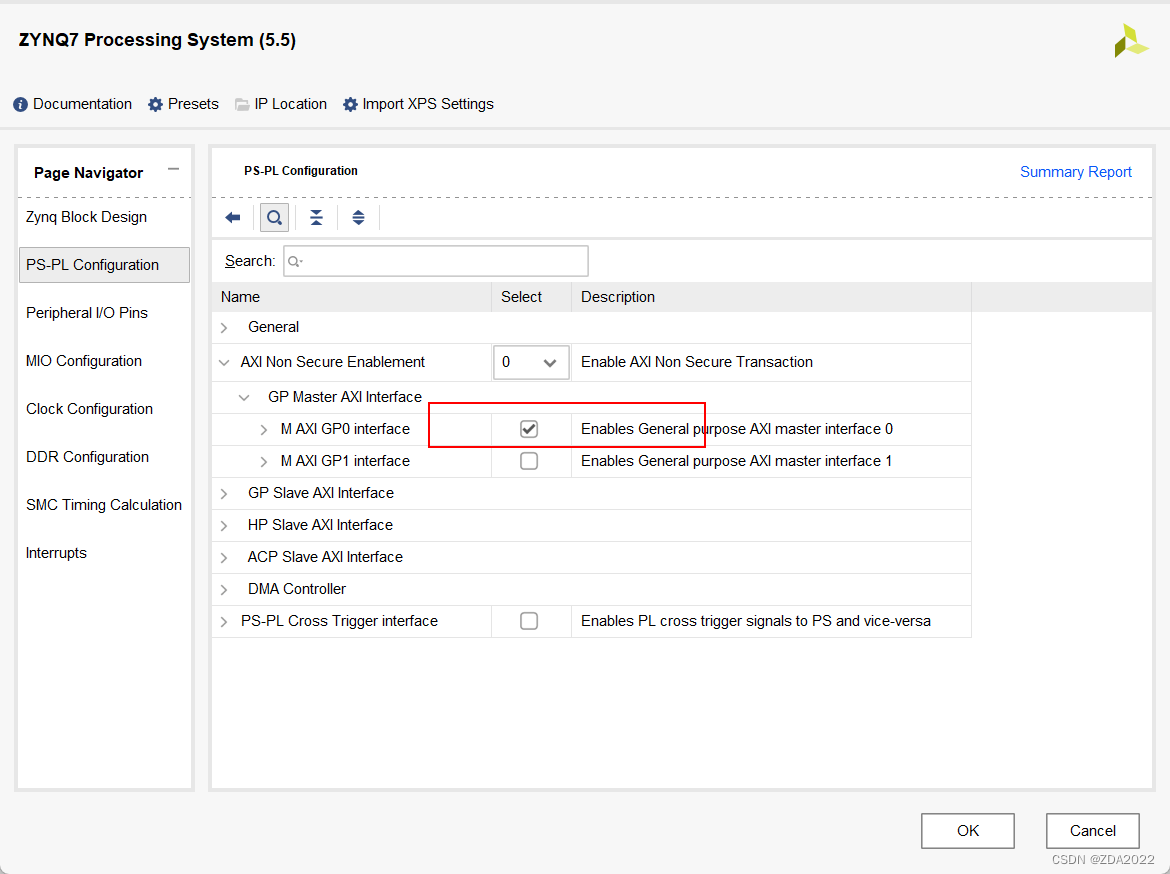Expand the M AXI GP1 interface row
Viewport: 1170px width, 874px height.
(263, 462)
